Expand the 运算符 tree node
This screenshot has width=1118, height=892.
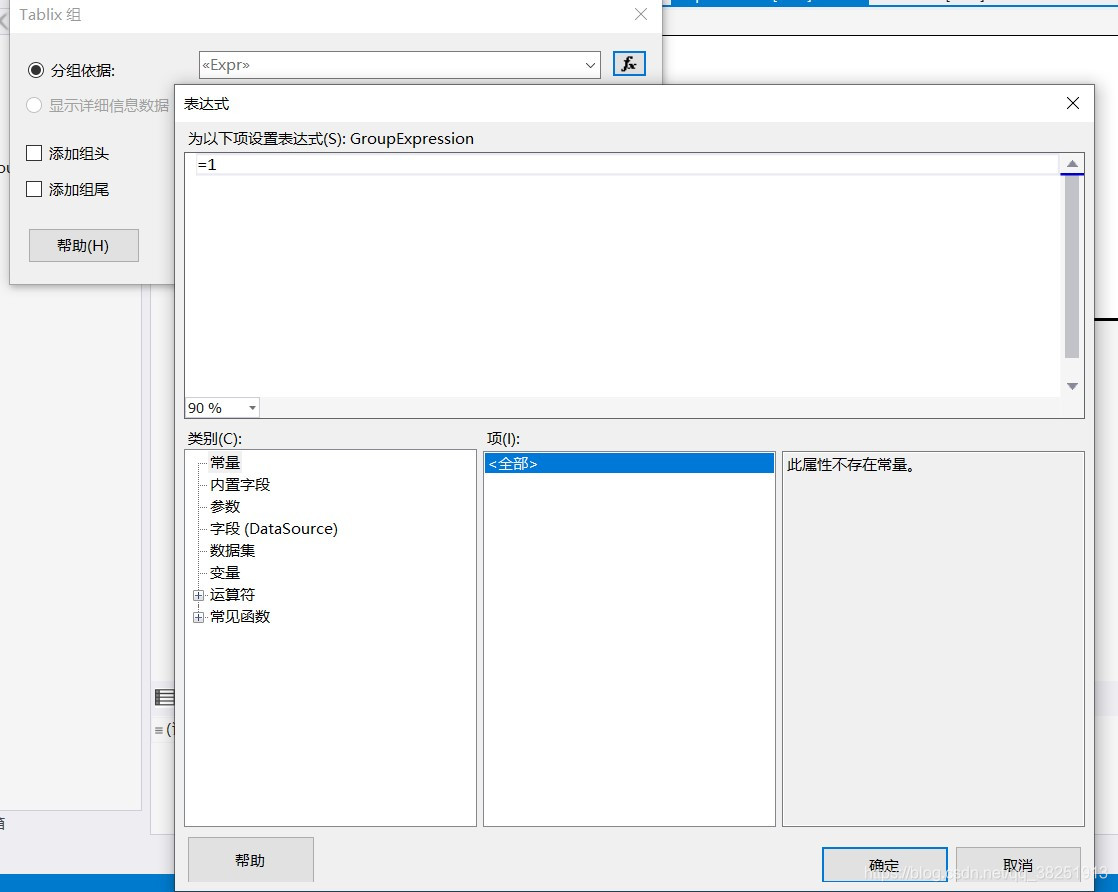coord(198,594)
